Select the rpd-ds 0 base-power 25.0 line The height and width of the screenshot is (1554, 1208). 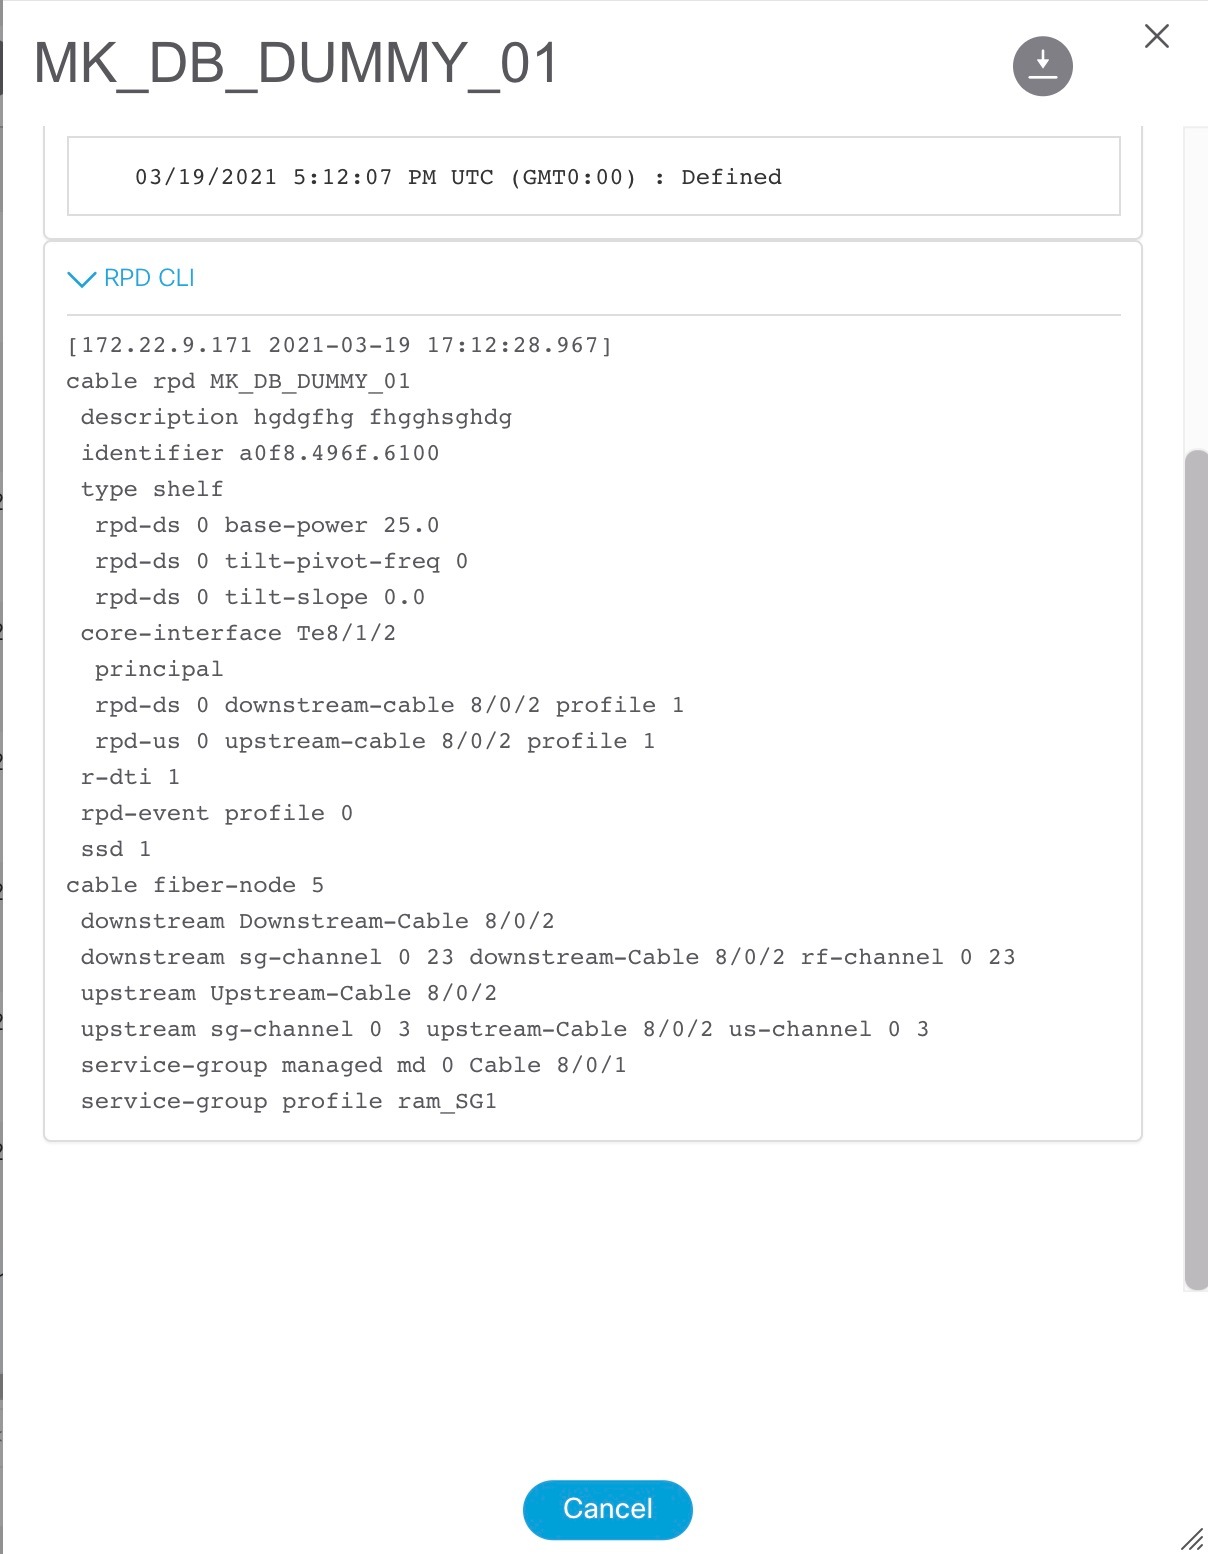(268, 524)
